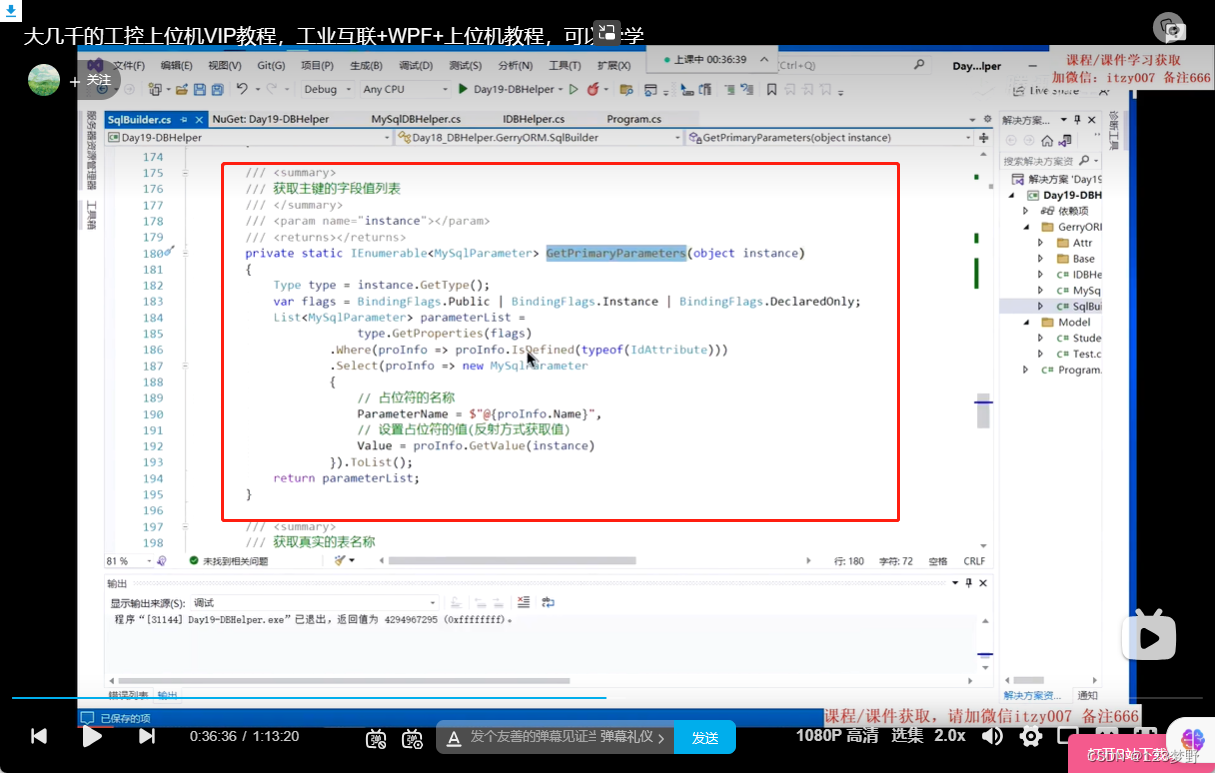Click the Clear All icon in Output toolbar
This screenshot has width=1215, height=773.
(x=523, y=602)
